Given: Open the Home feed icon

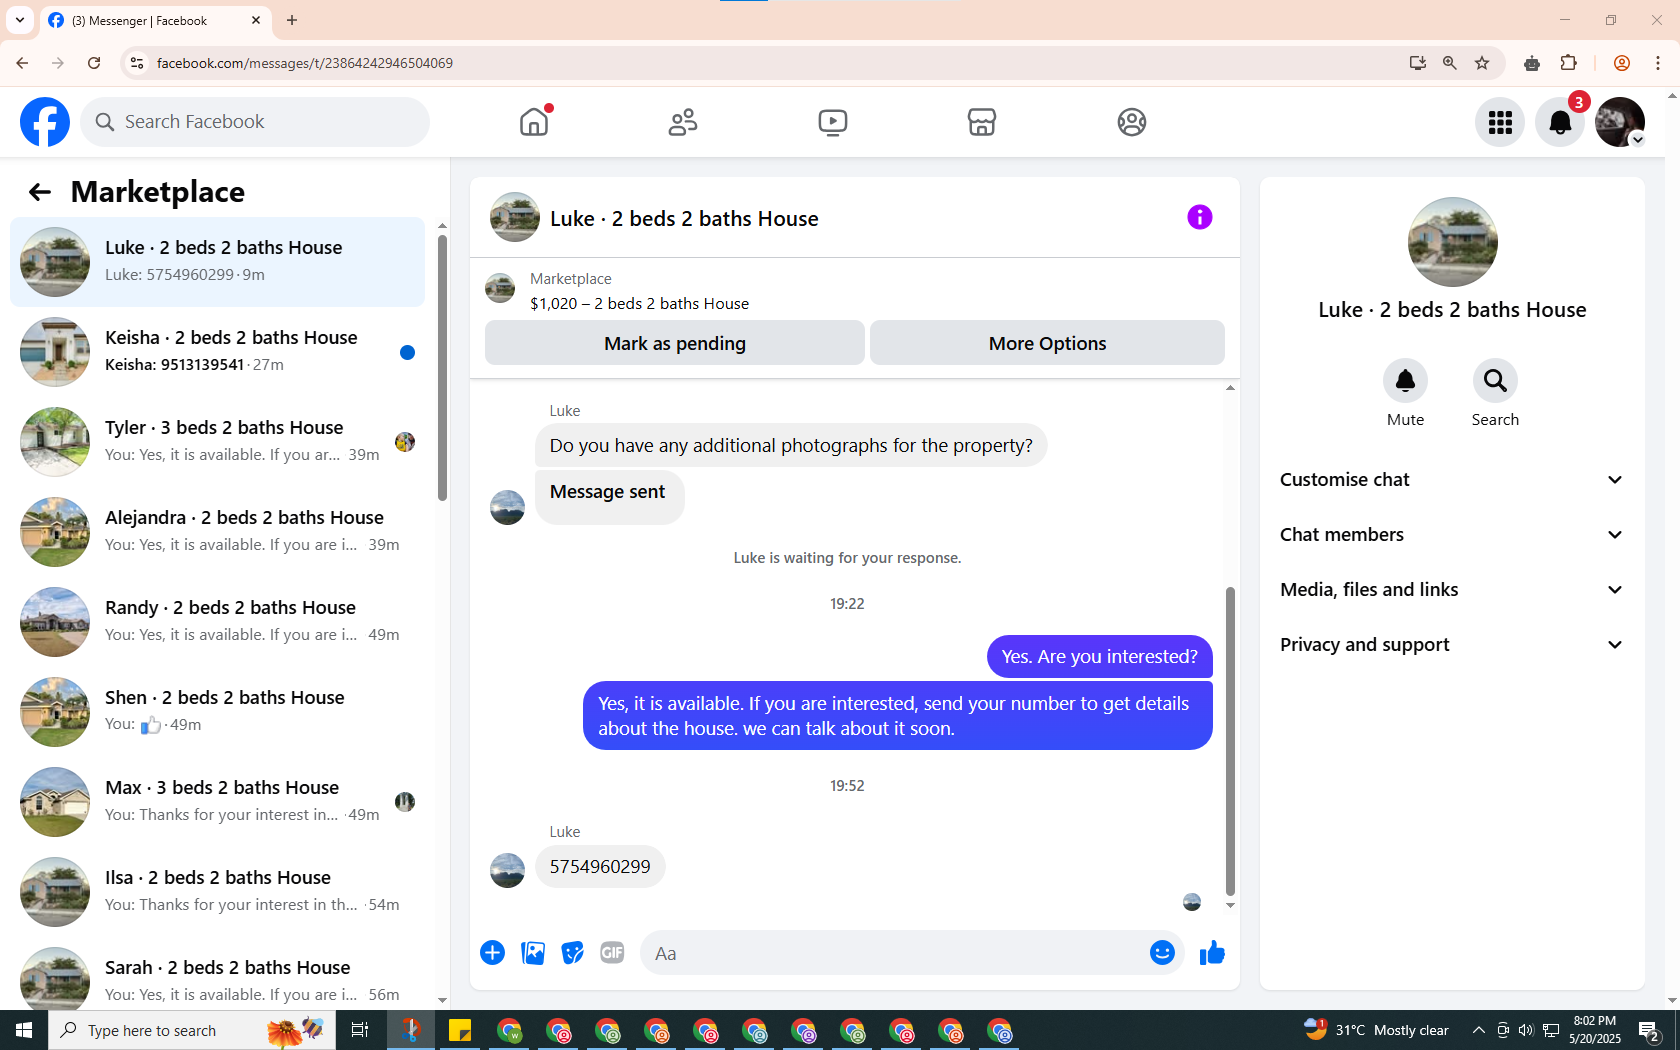Looking at the screenshot, I should 534,122.
